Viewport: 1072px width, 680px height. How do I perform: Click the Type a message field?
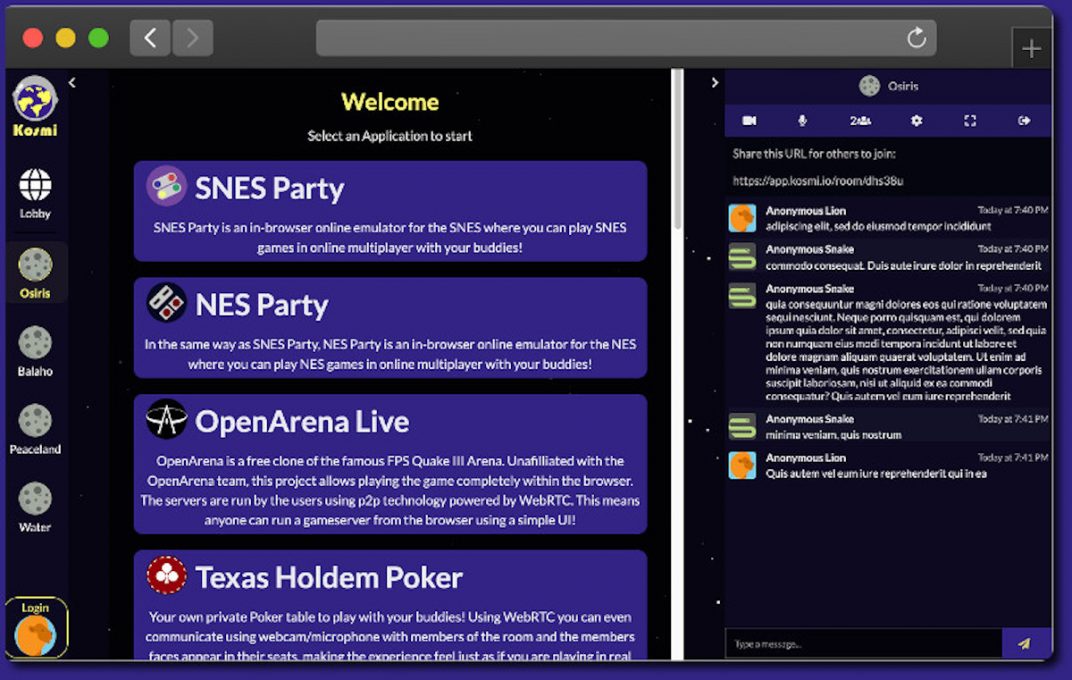(862, 644)
